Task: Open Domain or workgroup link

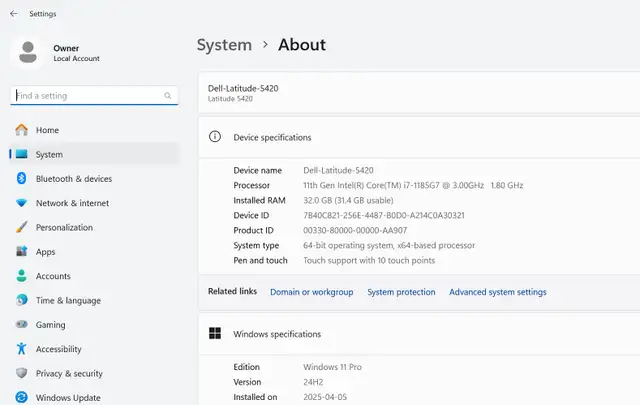Action: tap(311, 292)
